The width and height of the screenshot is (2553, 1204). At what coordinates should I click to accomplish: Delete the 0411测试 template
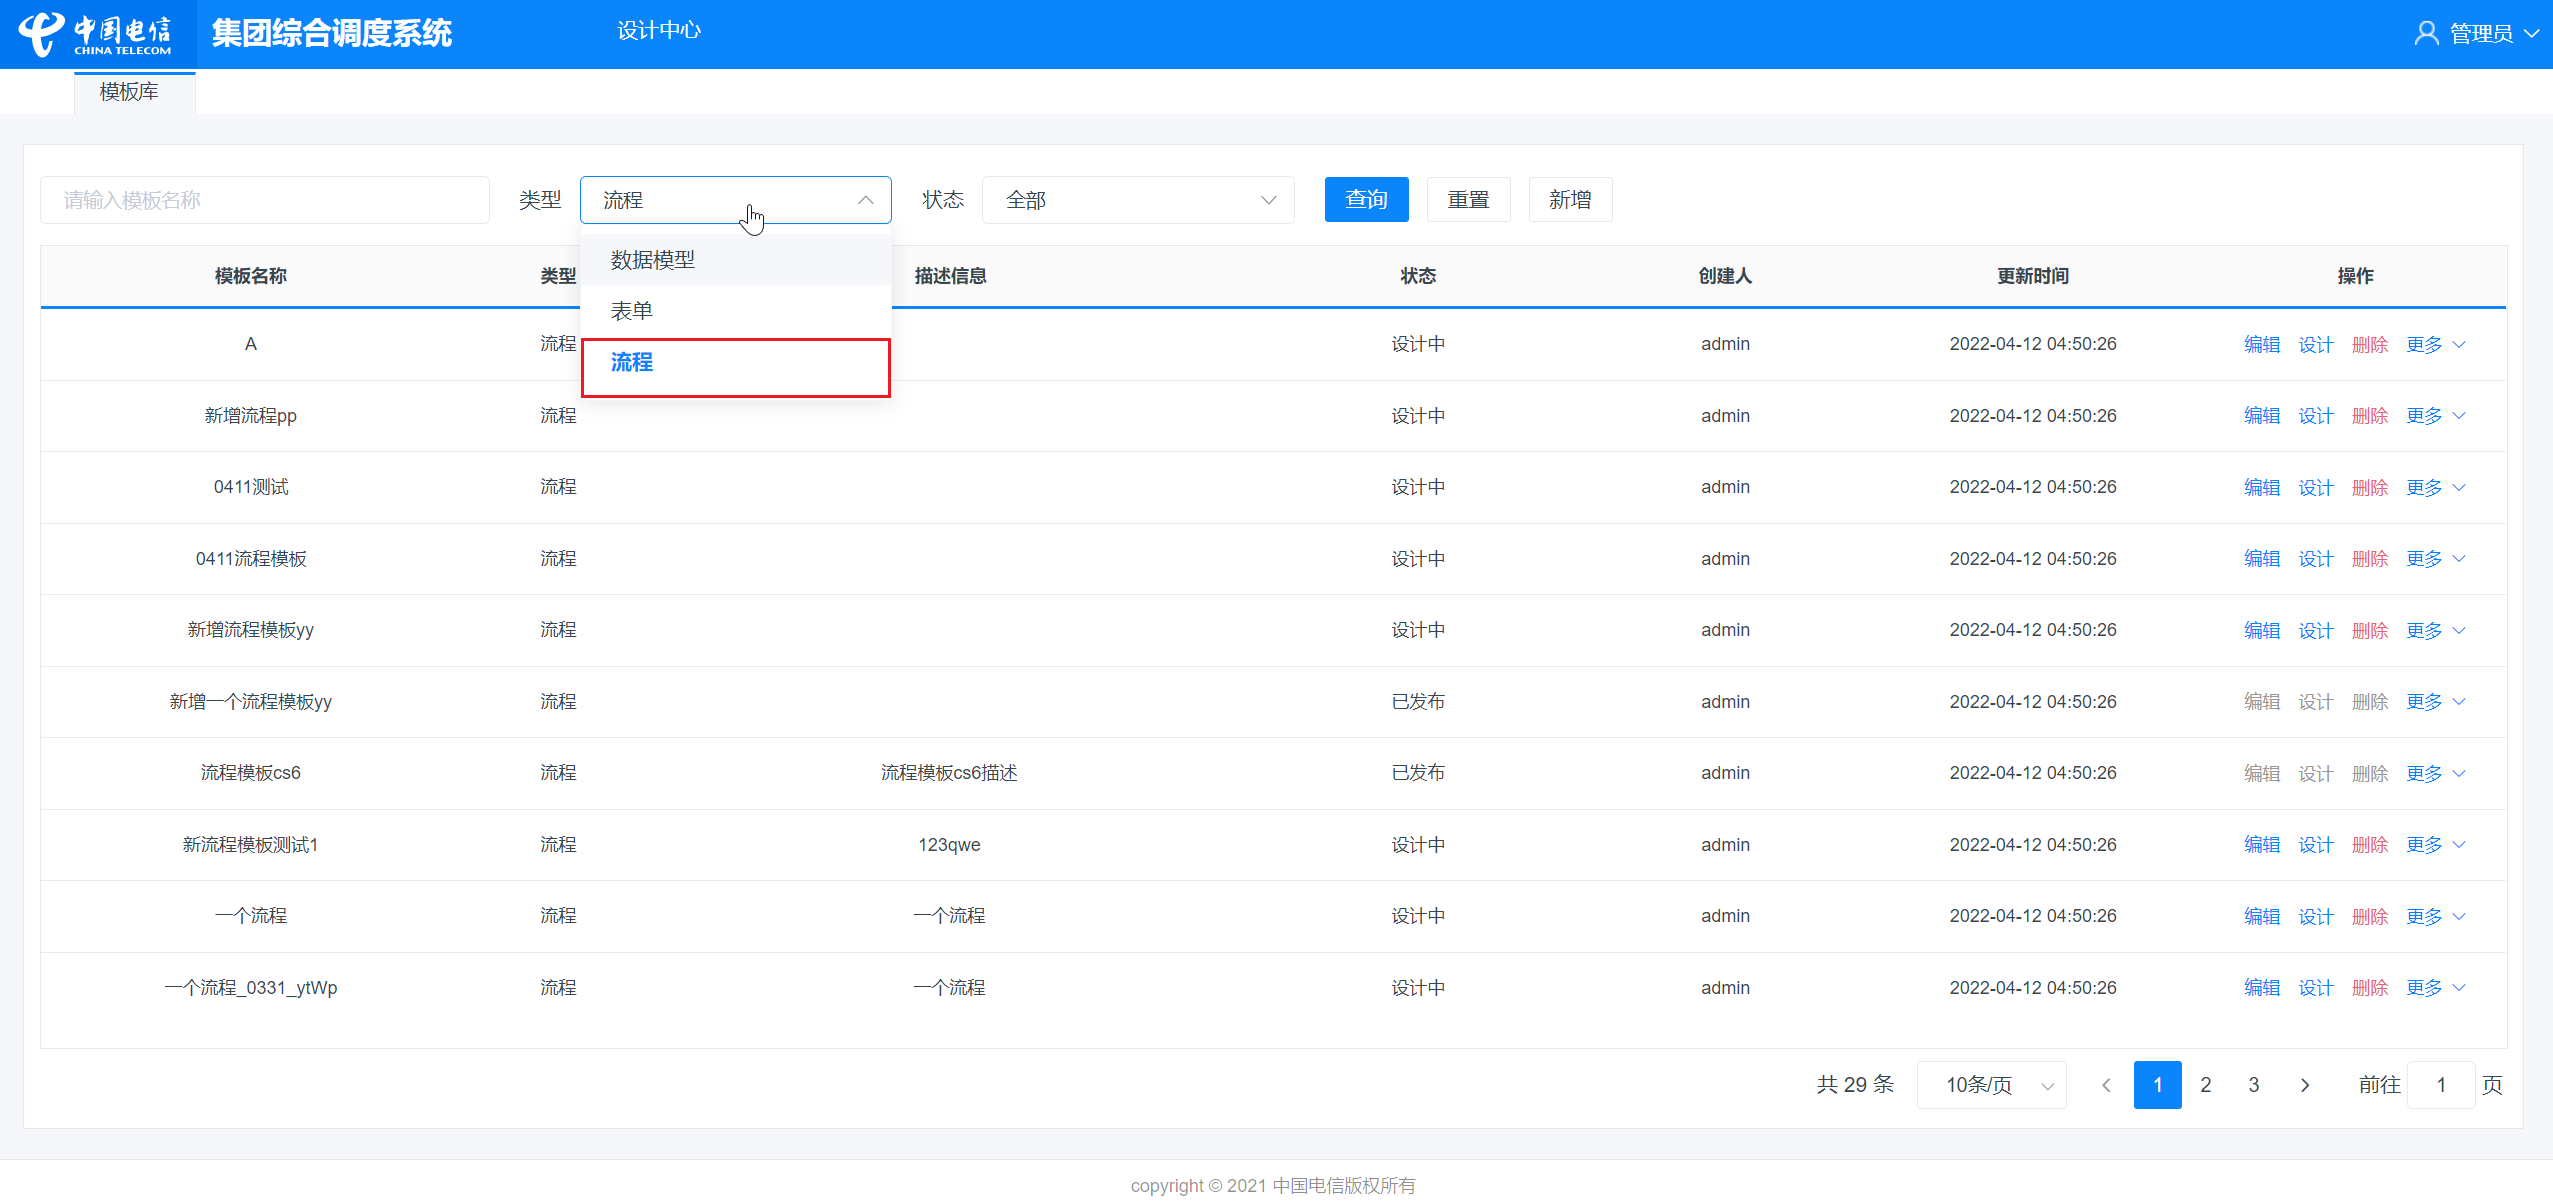(2369, 487)
